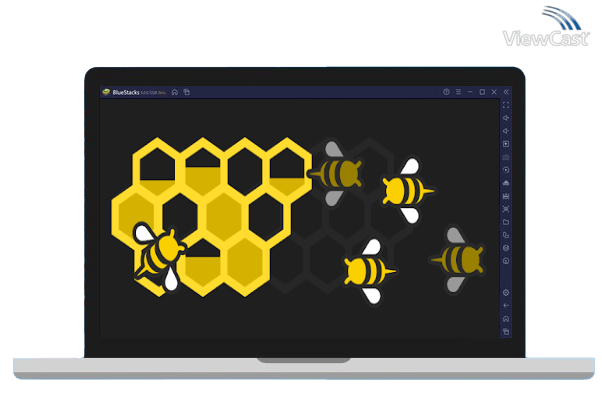The image size is (602, 414).
Task: Open the help question mark icon
Action: (446, 92)
